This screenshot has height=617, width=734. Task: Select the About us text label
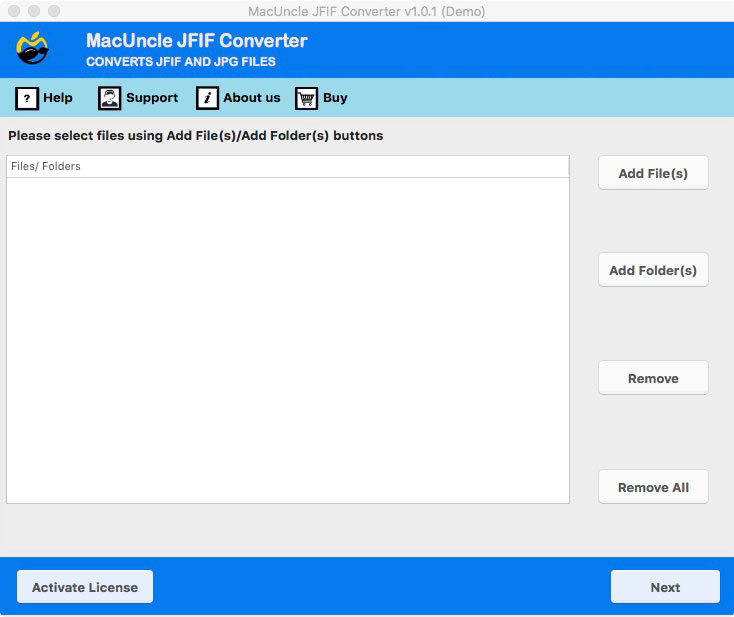point(252,98)
